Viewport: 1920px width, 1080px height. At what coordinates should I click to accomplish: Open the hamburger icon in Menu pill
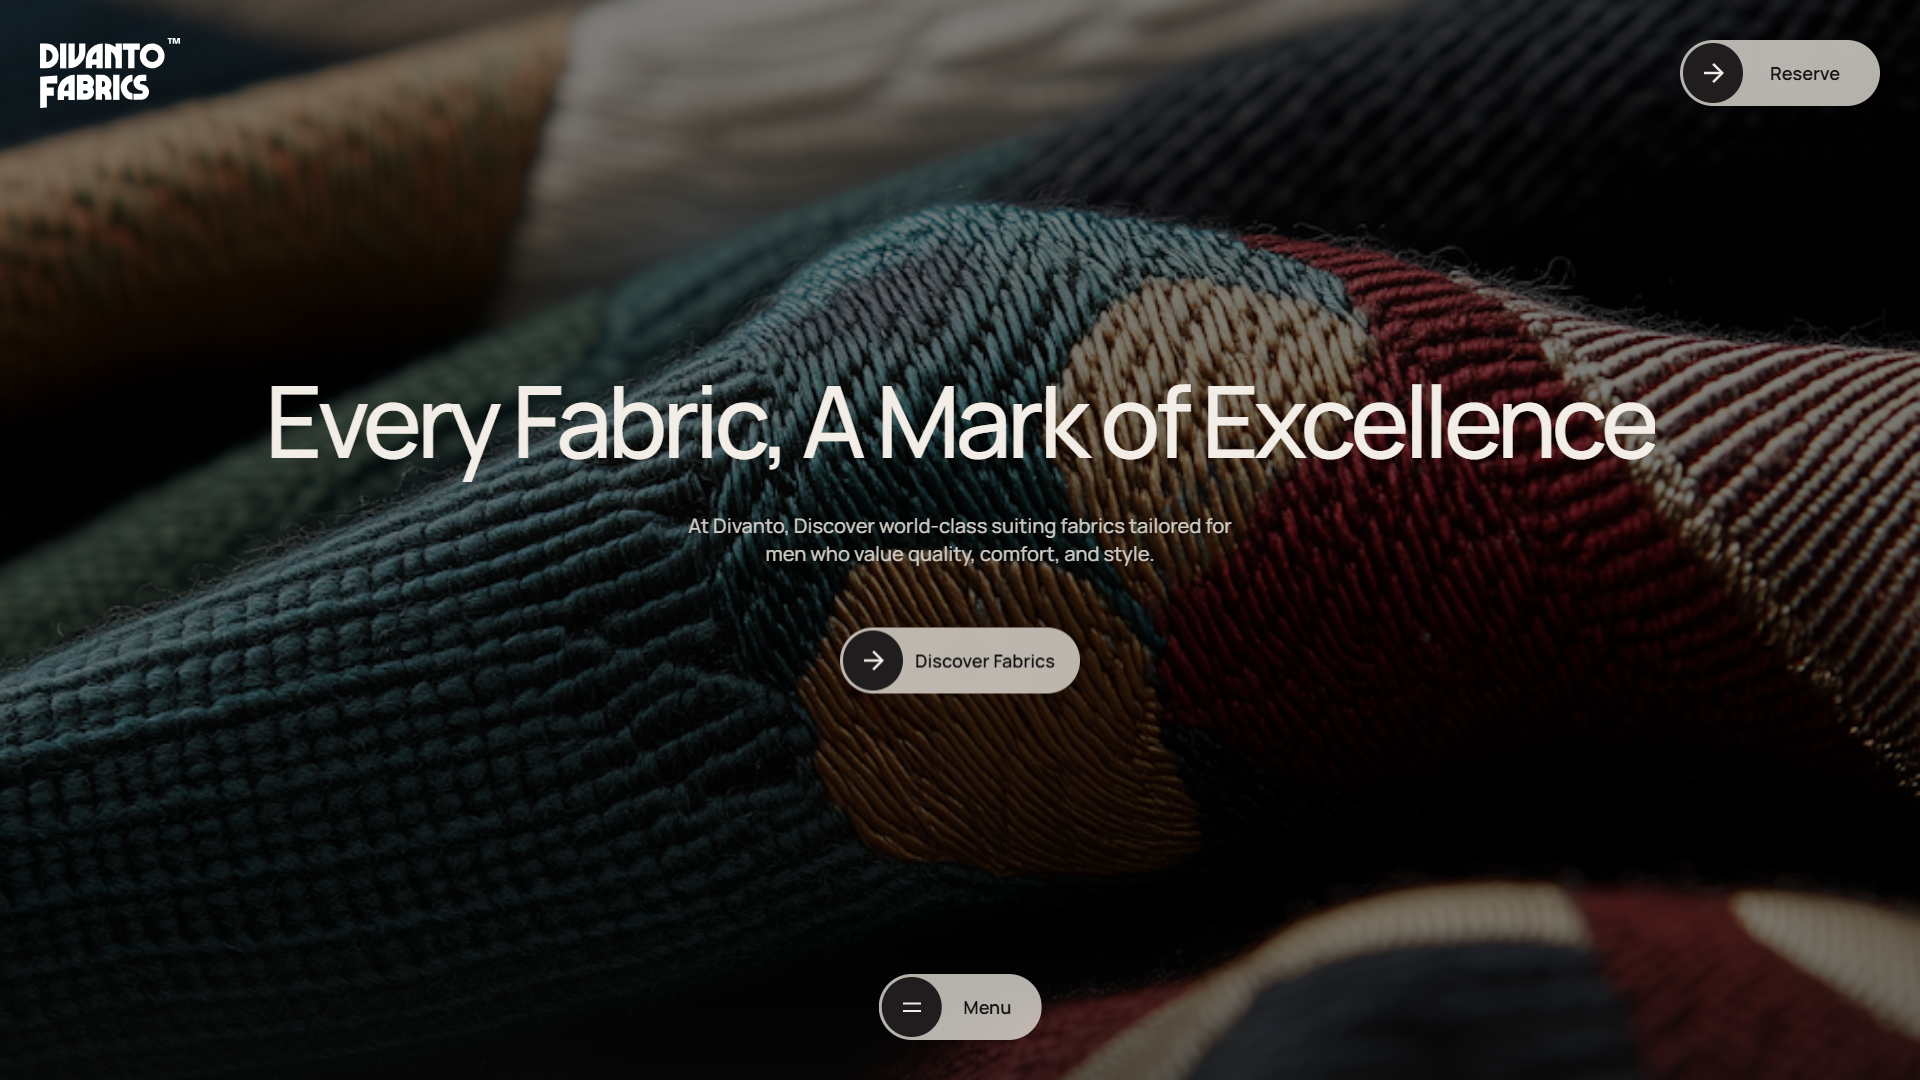(912, 1007)
